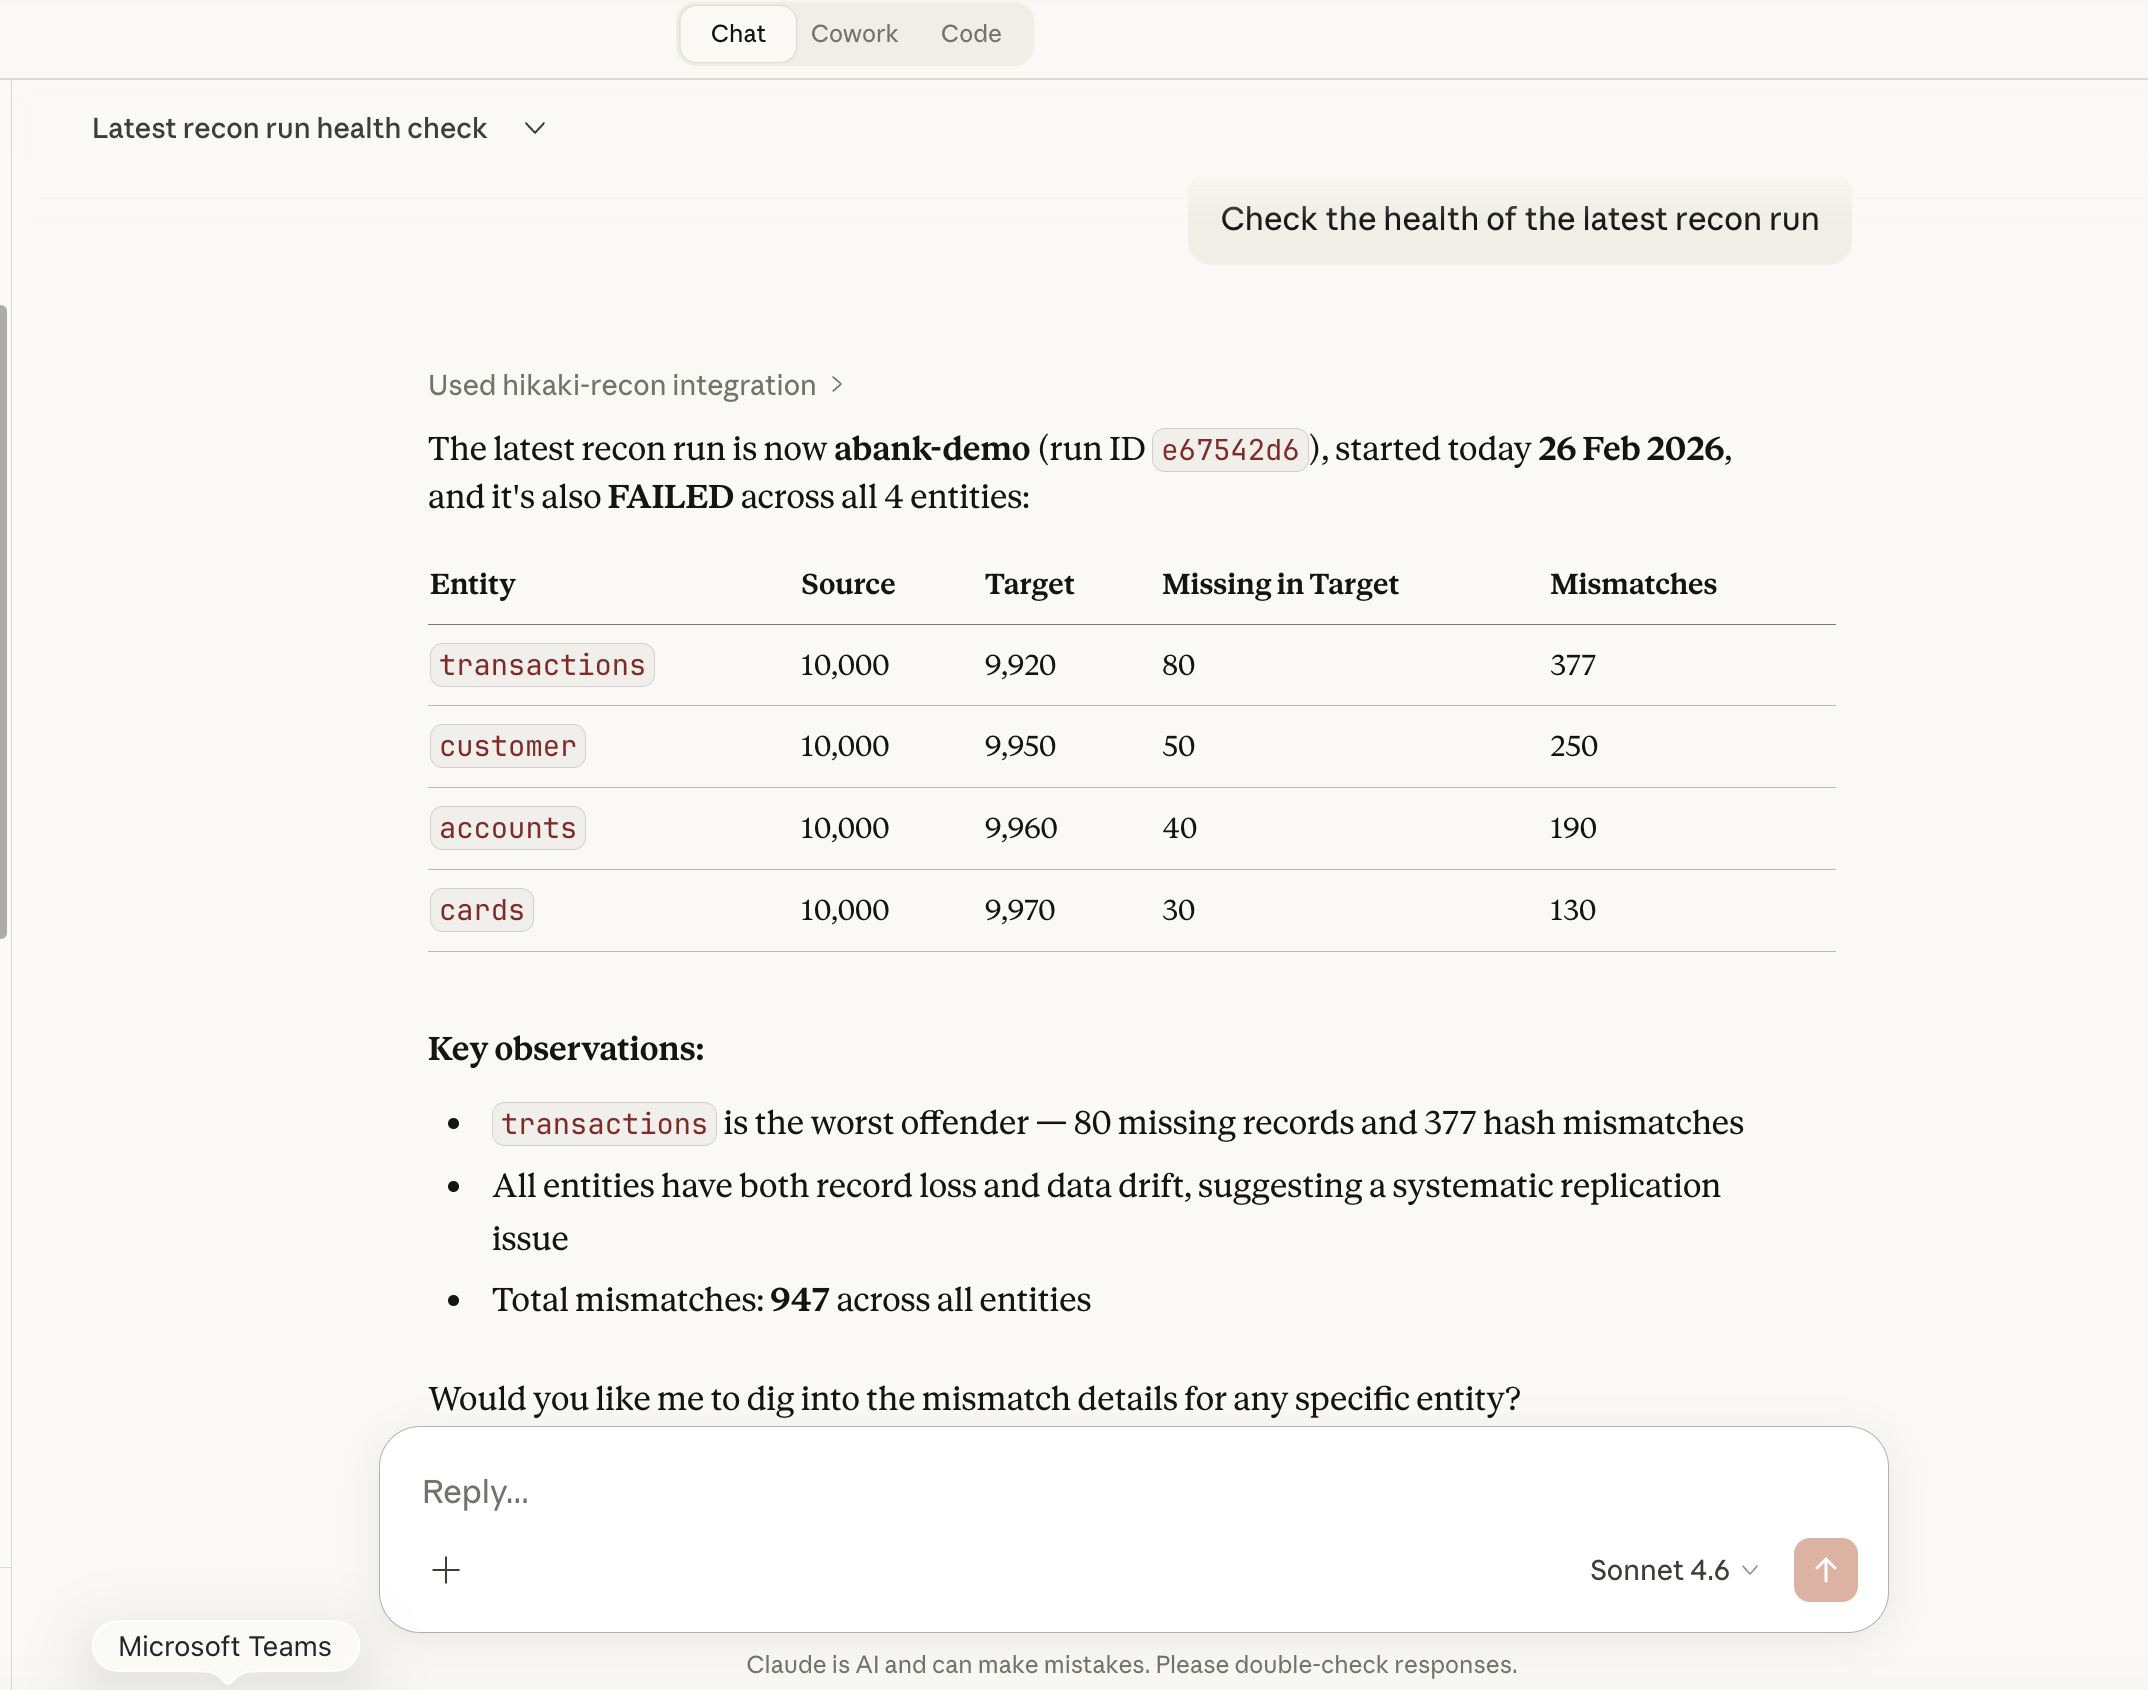
Task: Switch to the Code tab
Action: click(971, 34)
